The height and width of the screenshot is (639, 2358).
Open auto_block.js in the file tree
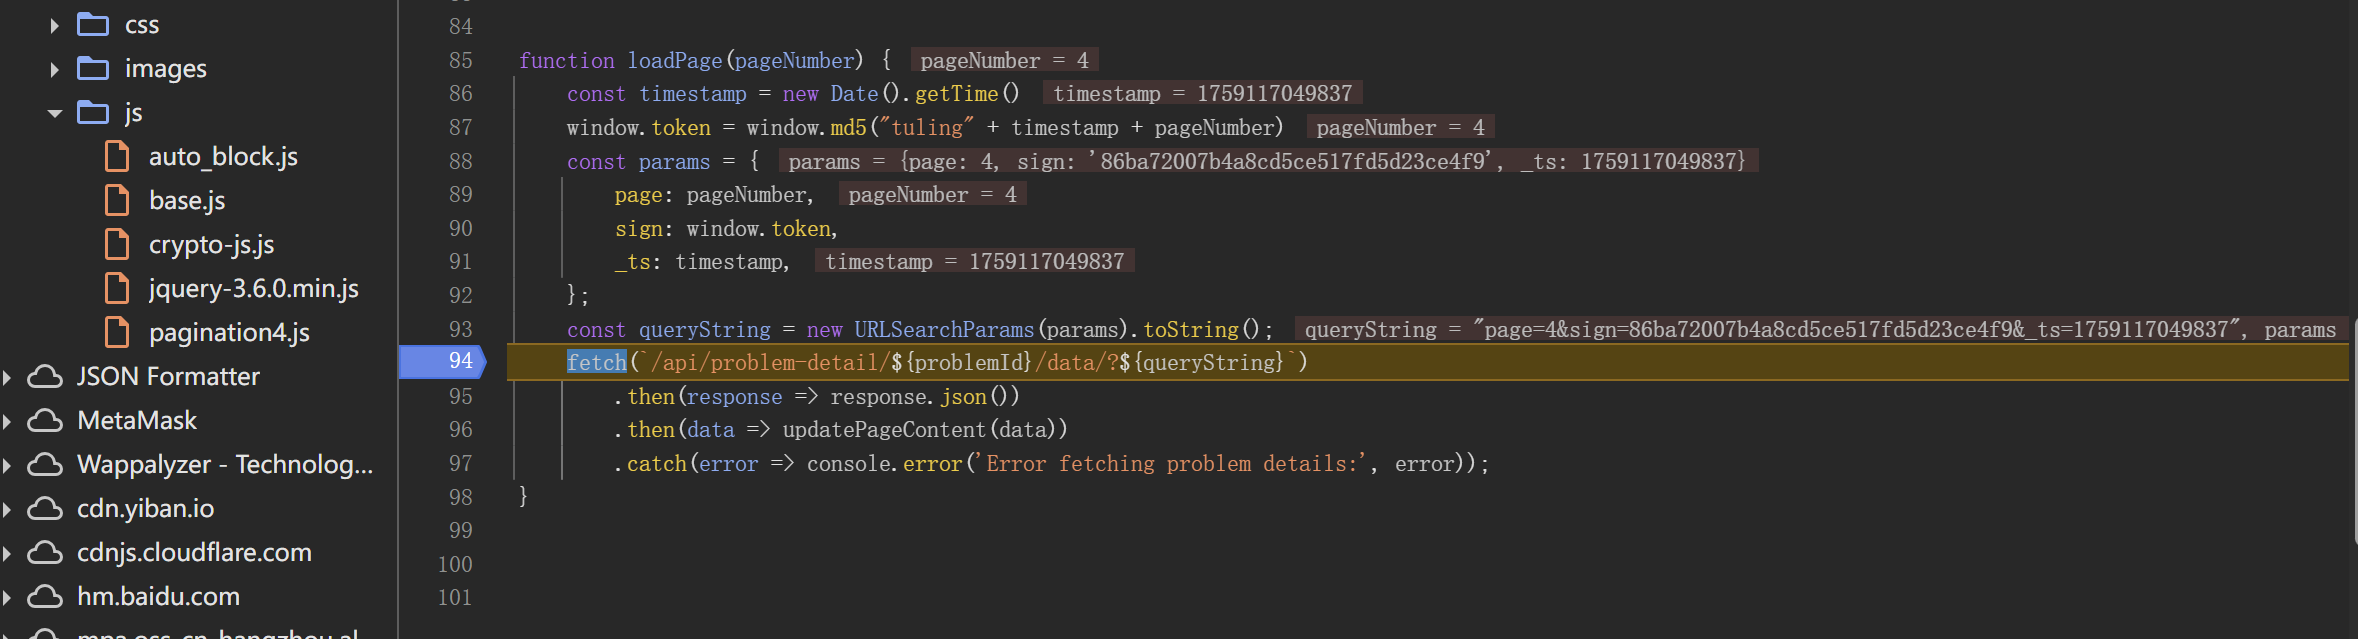pos(223,157)
